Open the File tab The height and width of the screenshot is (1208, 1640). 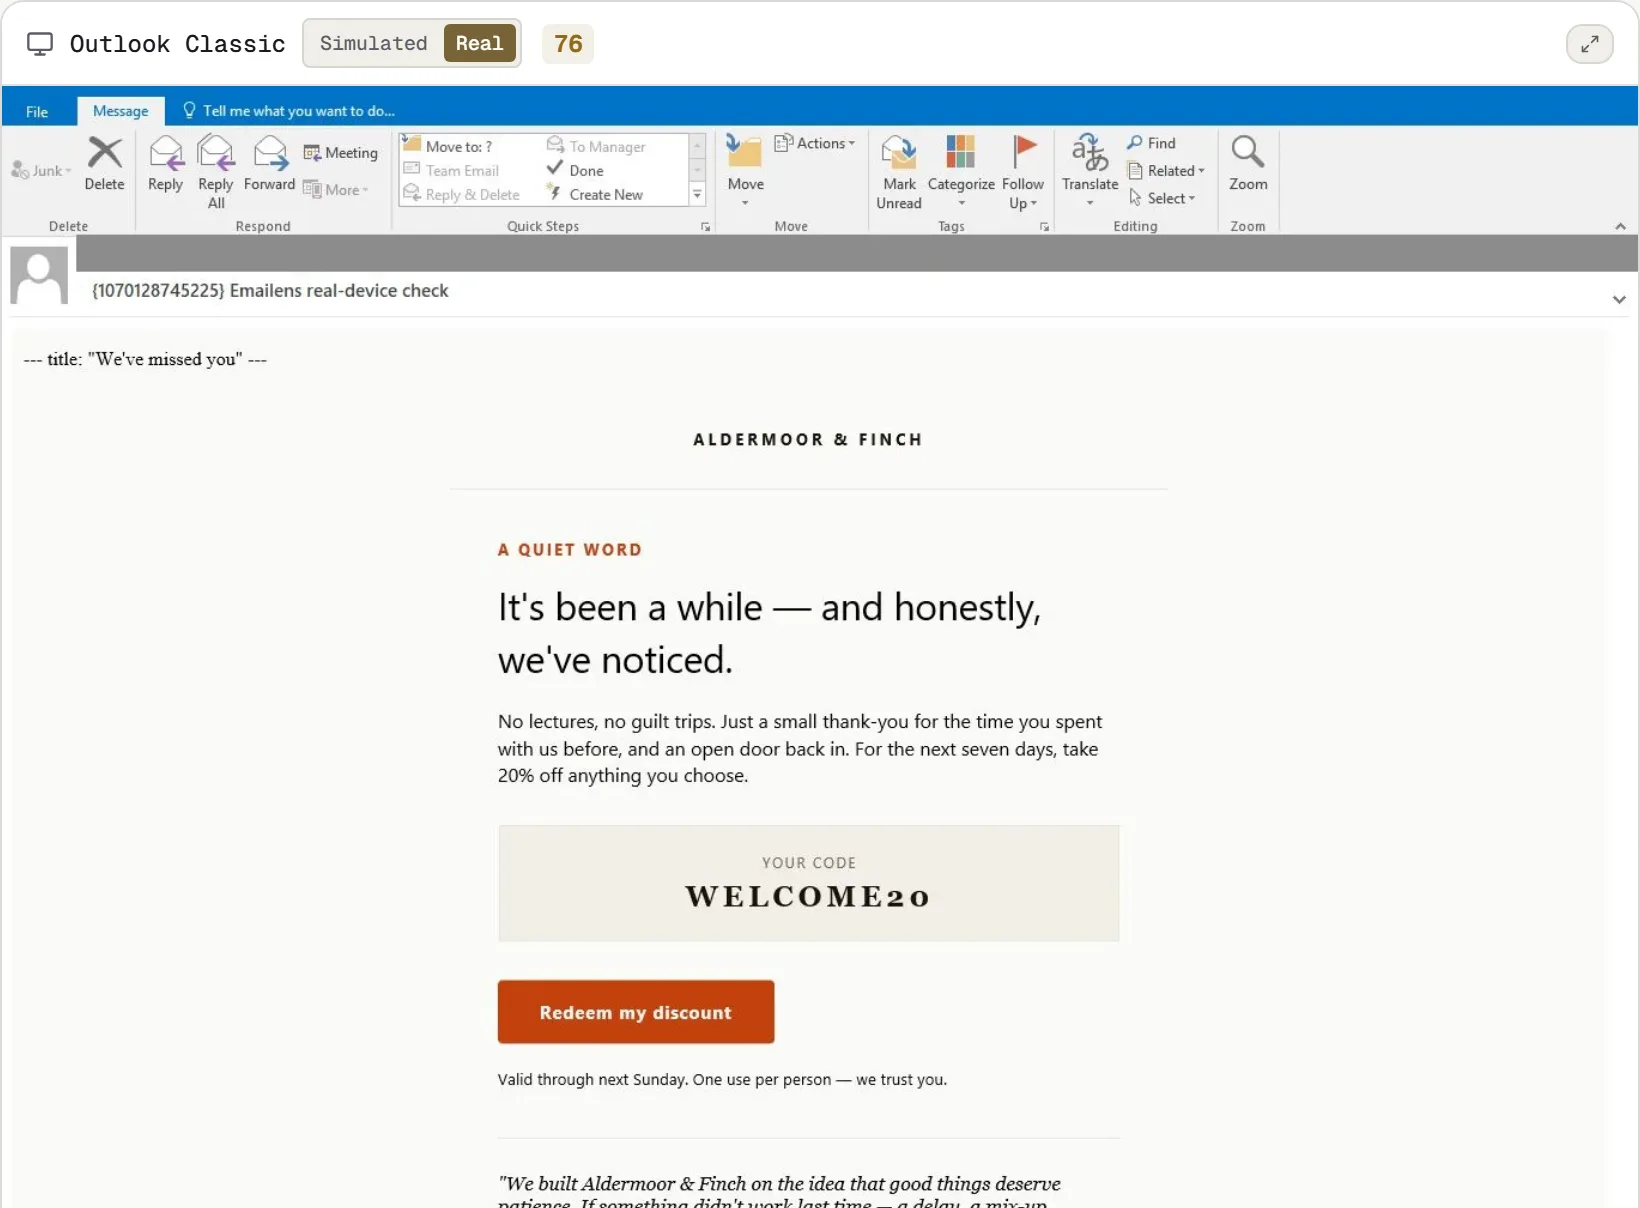[x=37, y=111]
